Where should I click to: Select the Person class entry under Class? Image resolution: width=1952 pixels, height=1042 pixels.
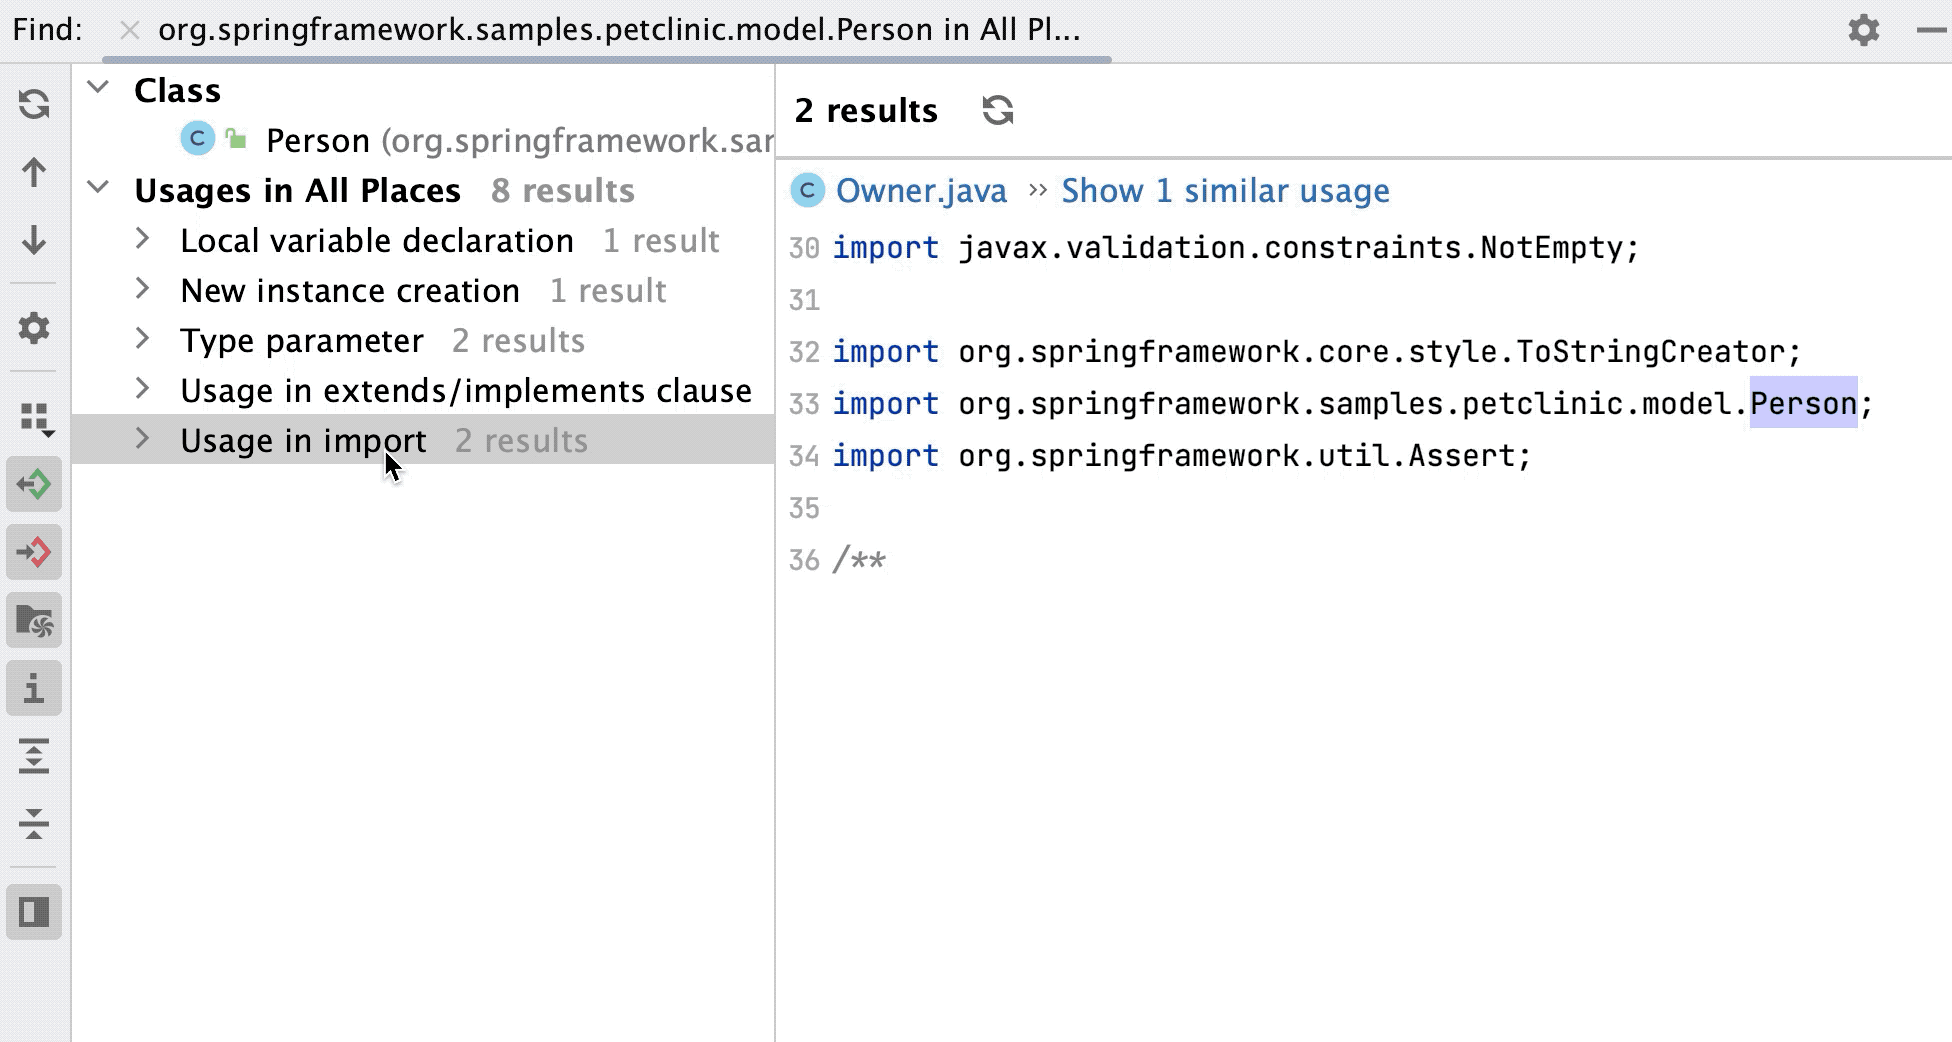pyautogui.click(x=317, y=140)
